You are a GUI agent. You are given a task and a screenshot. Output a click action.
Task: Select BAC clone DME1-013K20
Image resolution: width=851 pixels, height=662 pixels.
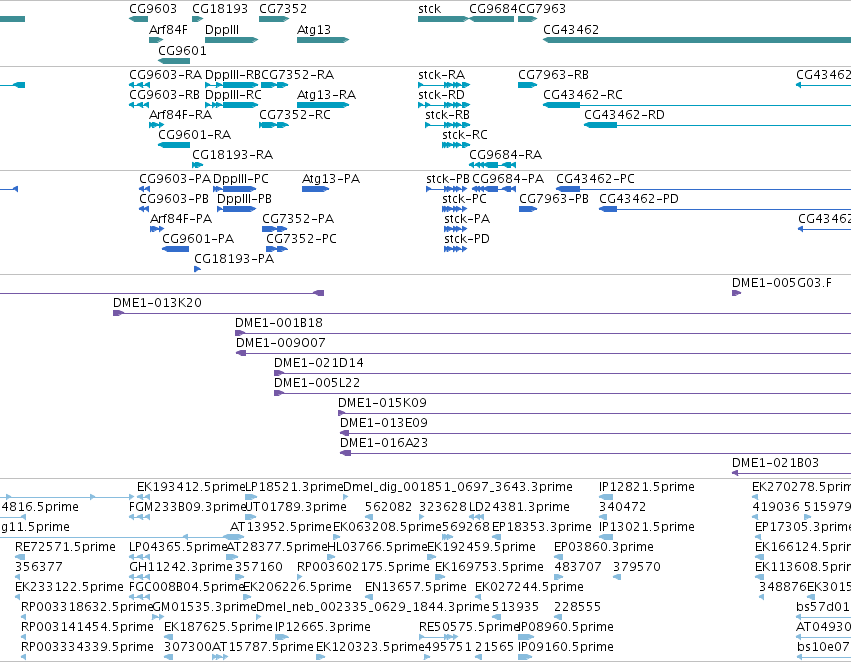click(482, 313)
